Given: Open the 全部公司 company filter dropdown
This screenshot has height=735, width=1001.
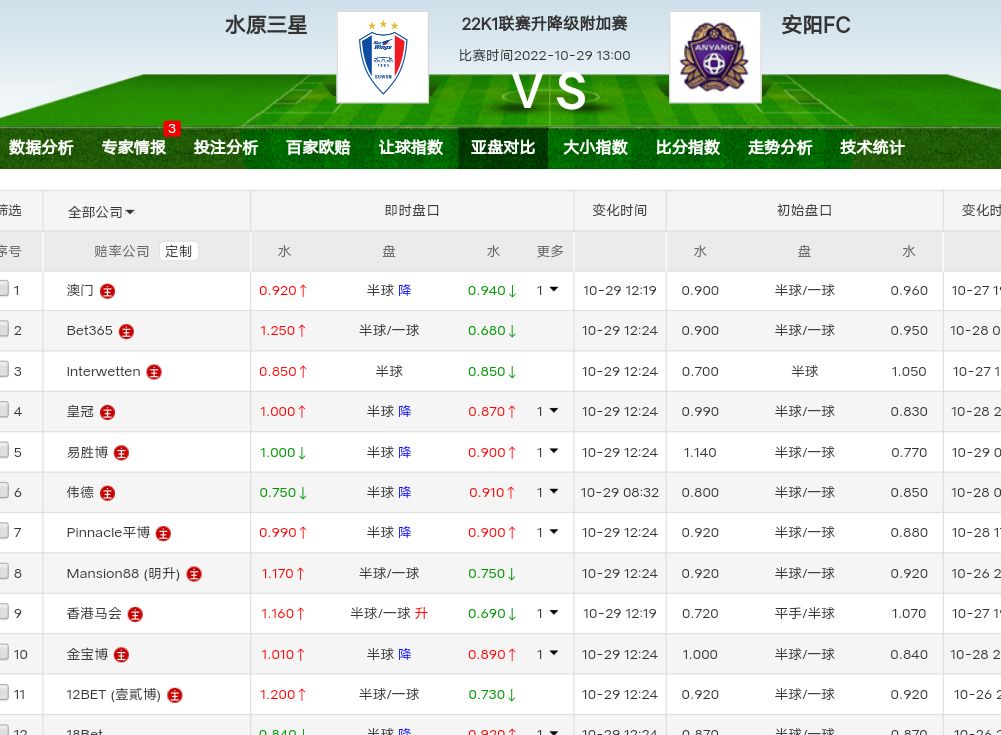Looking at the screenshot, I should pyautogui.click(x=101, y=212).
